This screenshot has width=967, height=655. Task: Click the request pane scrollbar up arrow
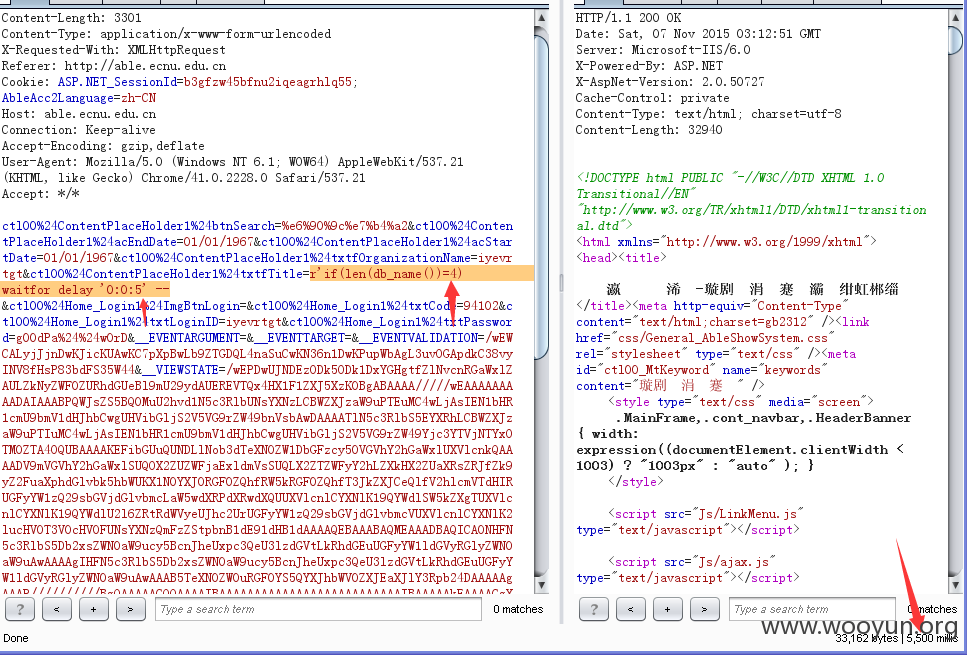click(541, 18)
